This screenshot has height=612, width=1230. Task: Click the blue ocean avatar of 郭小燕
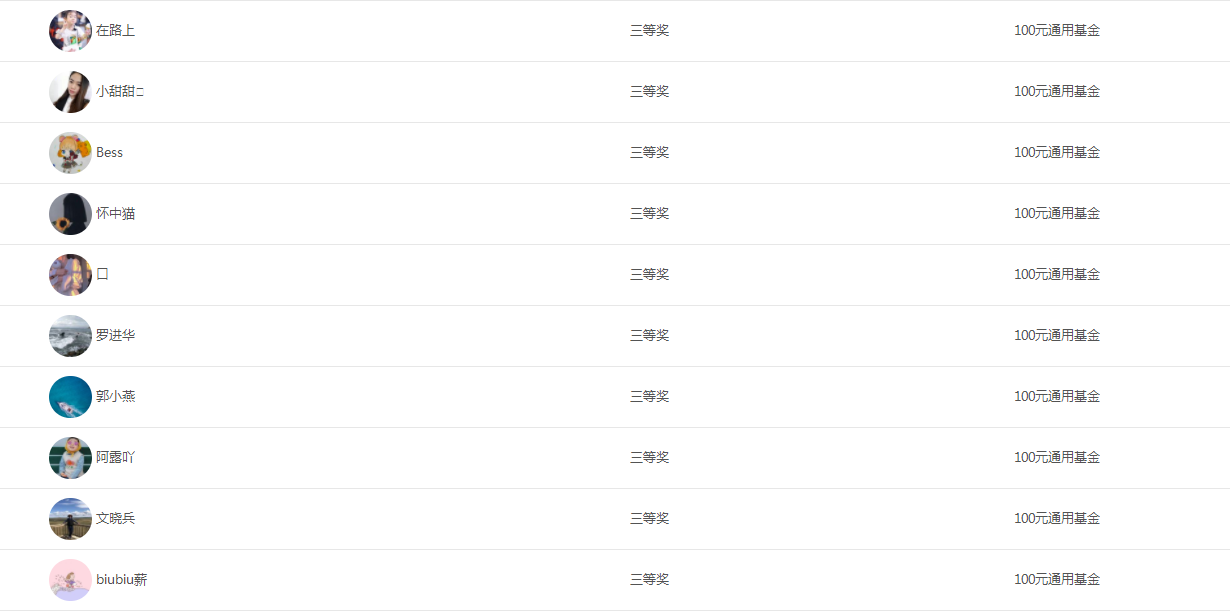(x=70, y=397)
